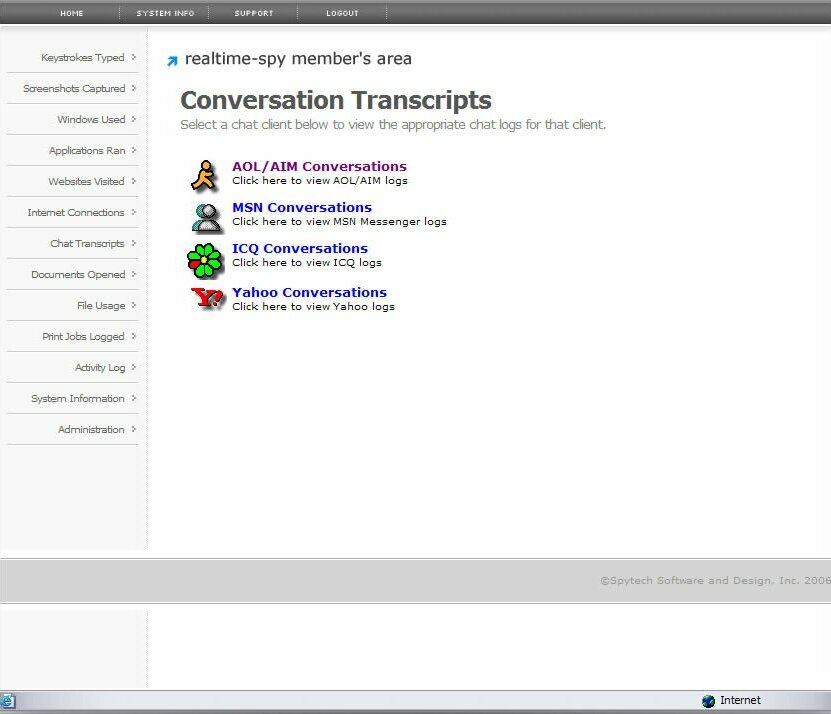Open the MSN Conversations link
This screenshot has height=714, width=831.
coord(302,207)
